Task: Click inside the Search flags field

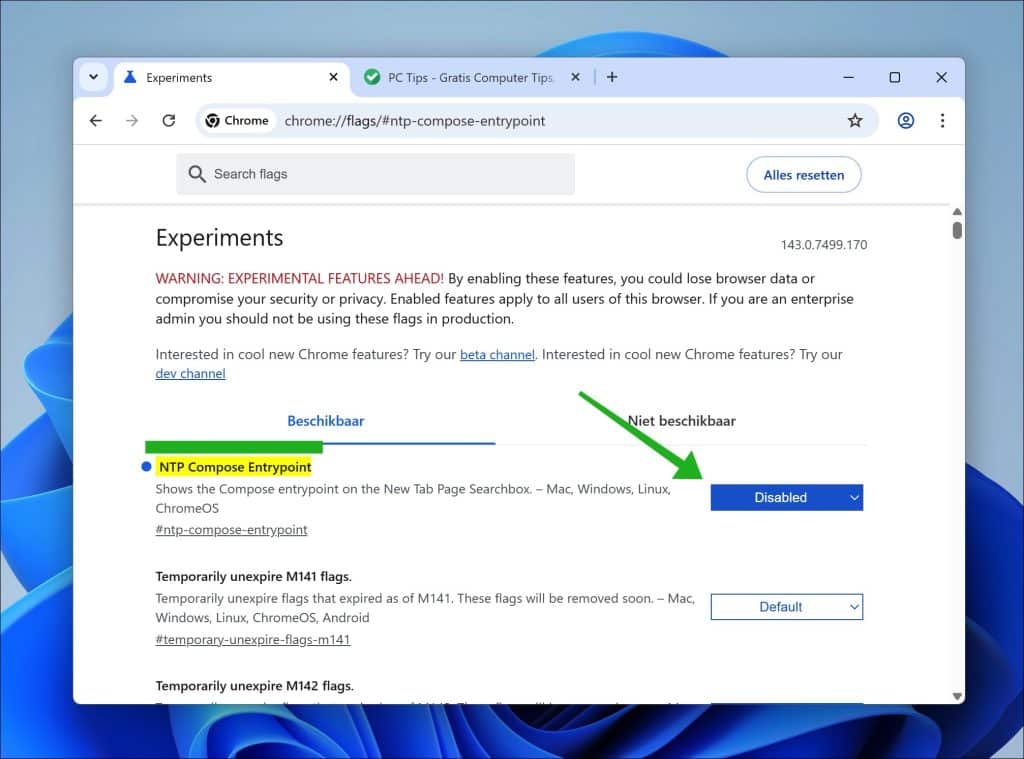Action: click(375, 174)
